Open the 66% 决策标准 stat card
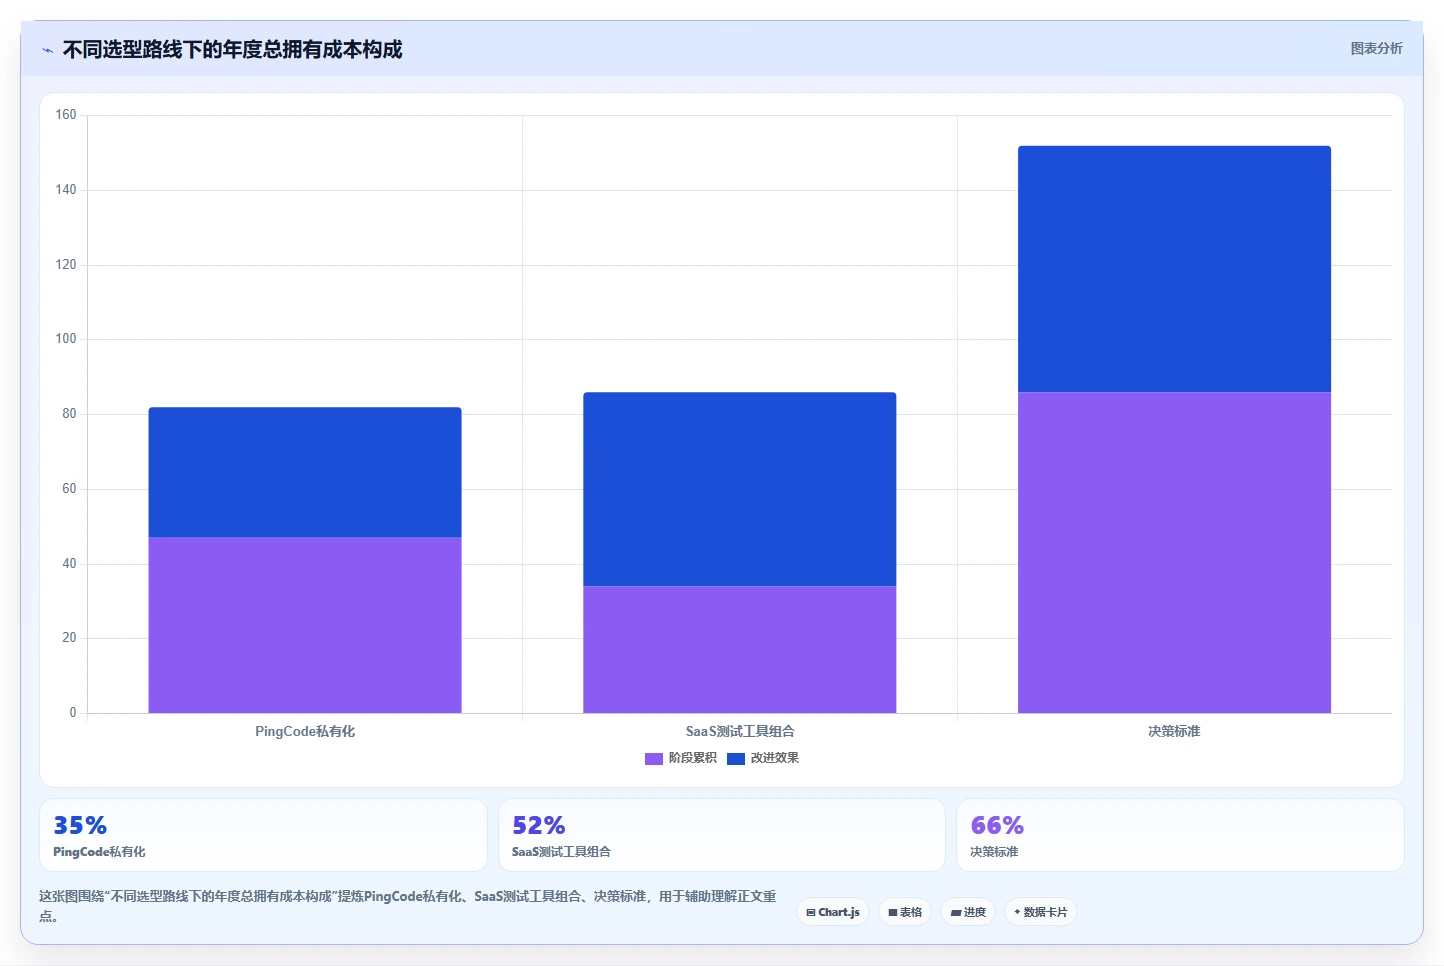 (x=1180, y=835)
